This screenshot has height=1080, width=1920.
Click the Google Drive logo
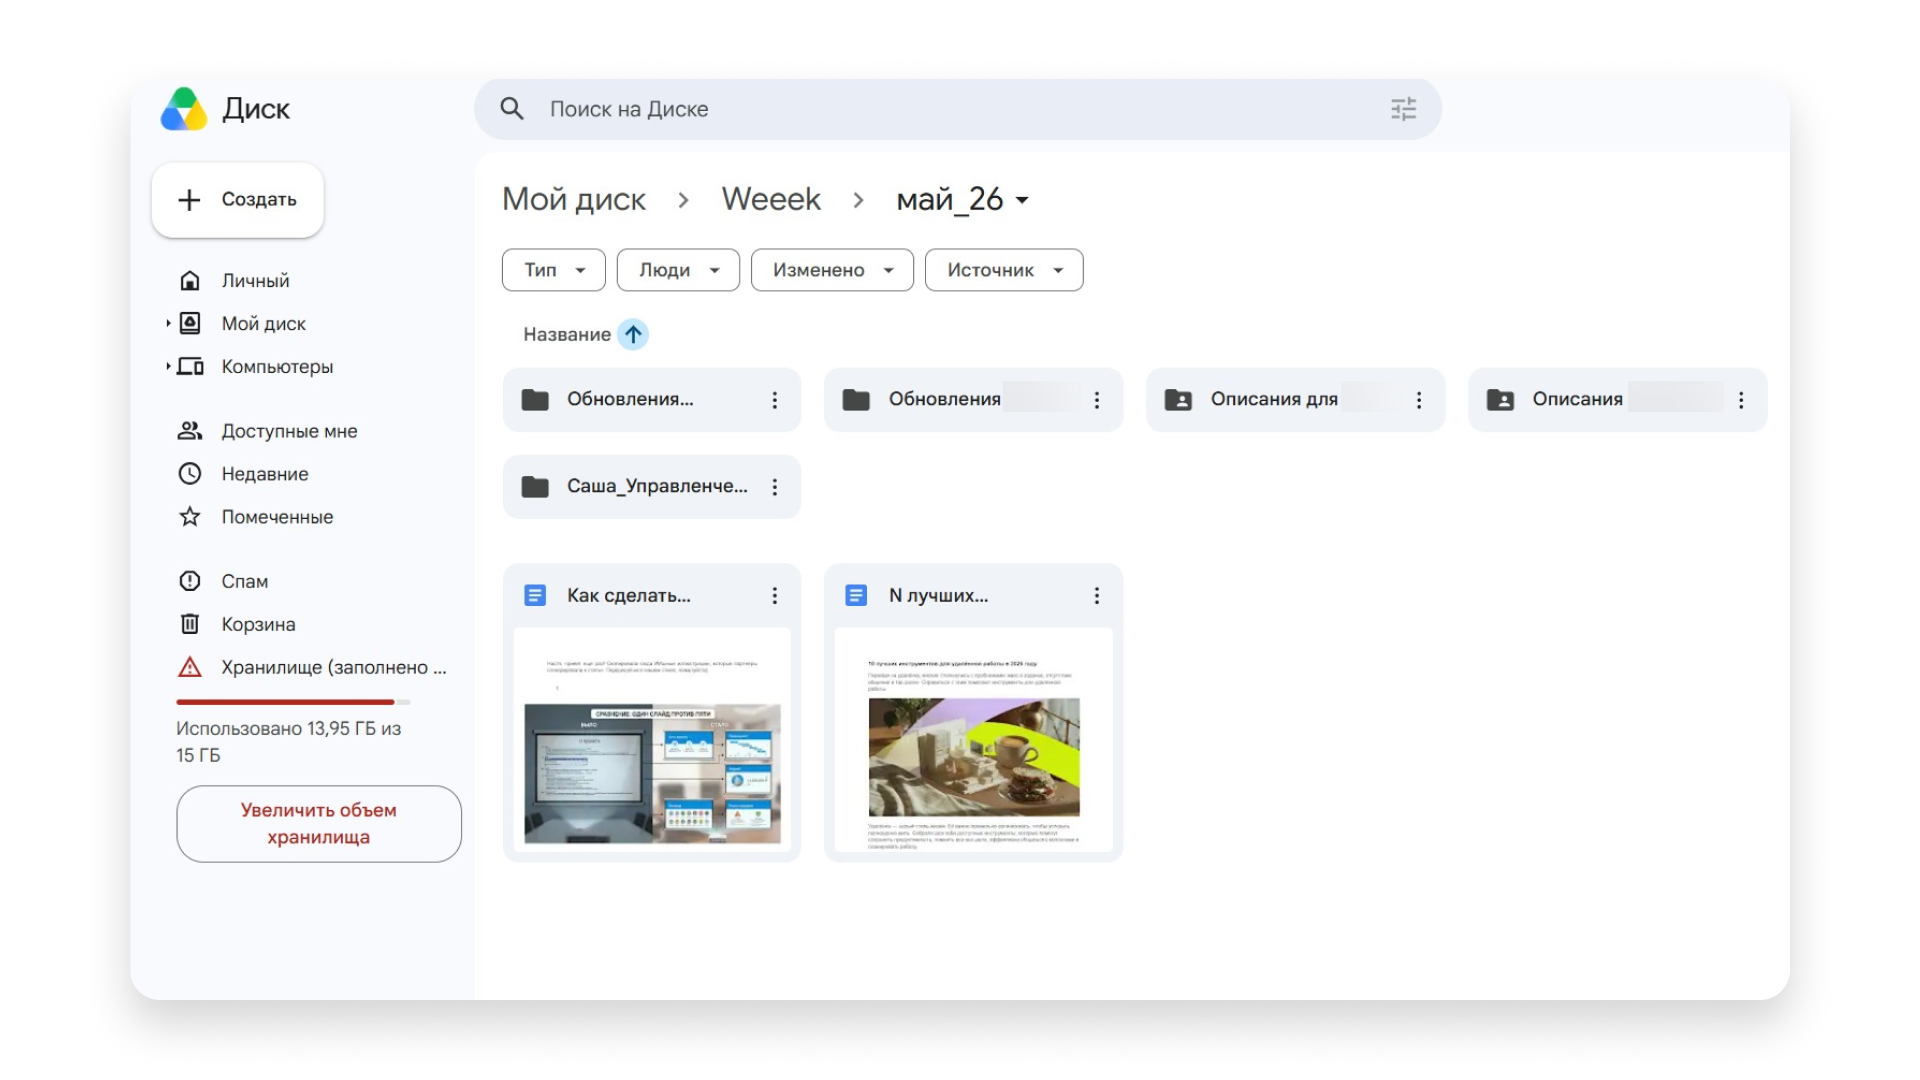(x=184, y=109)
